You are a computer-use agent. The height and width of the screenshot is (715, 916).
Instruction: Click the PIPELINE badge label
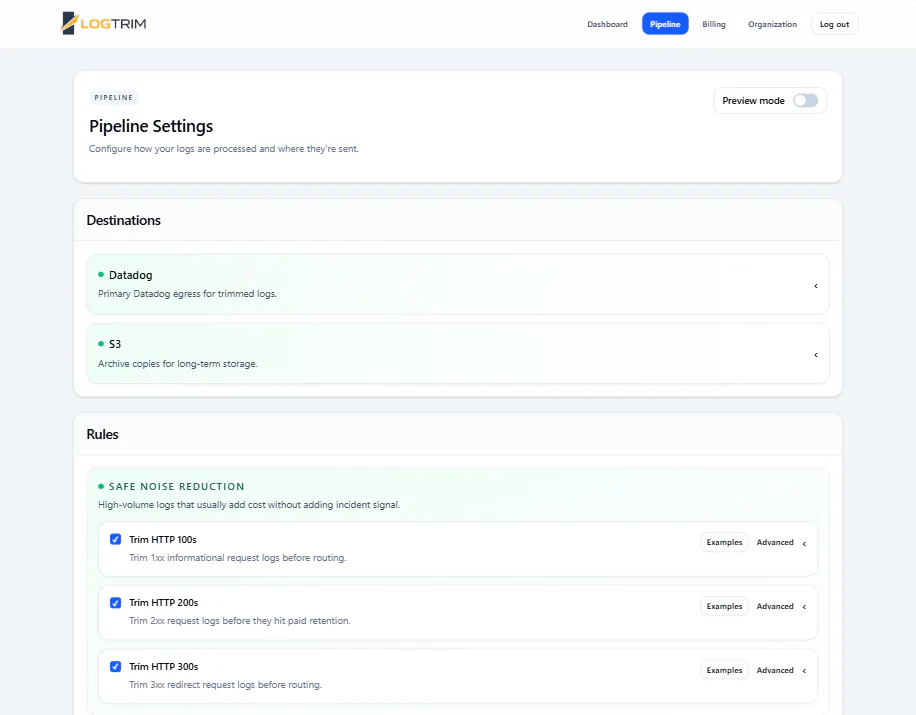(x=113, y=98)
